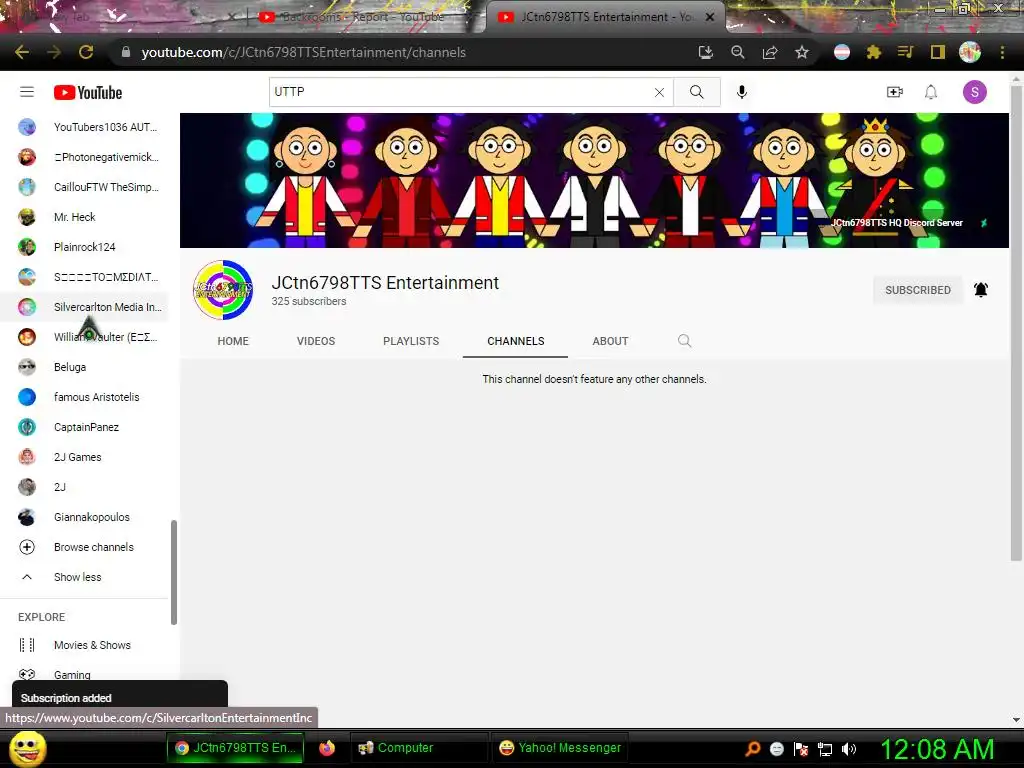Clear the UTTP search text

click(659, 92)
